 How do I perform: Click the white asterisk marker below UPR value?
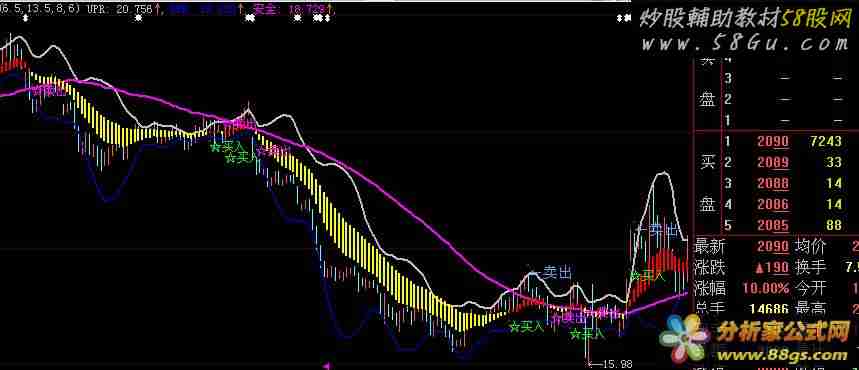coord(139,18)
